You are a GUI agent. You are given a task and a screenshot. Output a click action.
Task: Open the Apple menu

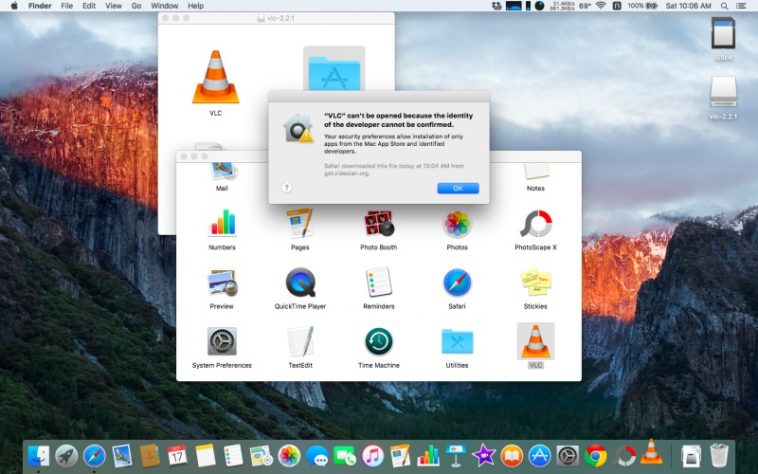(x=13, y=6)
